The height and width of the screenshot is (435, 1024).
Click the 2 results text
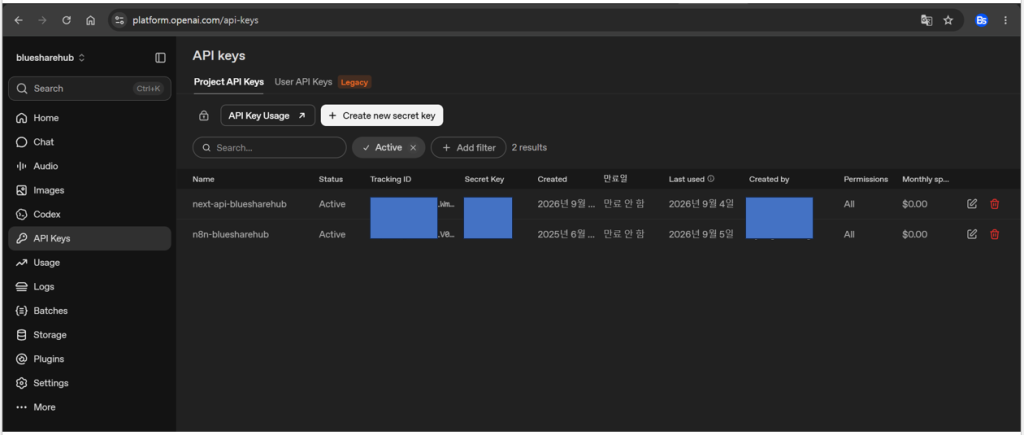[x=529, y=148]
